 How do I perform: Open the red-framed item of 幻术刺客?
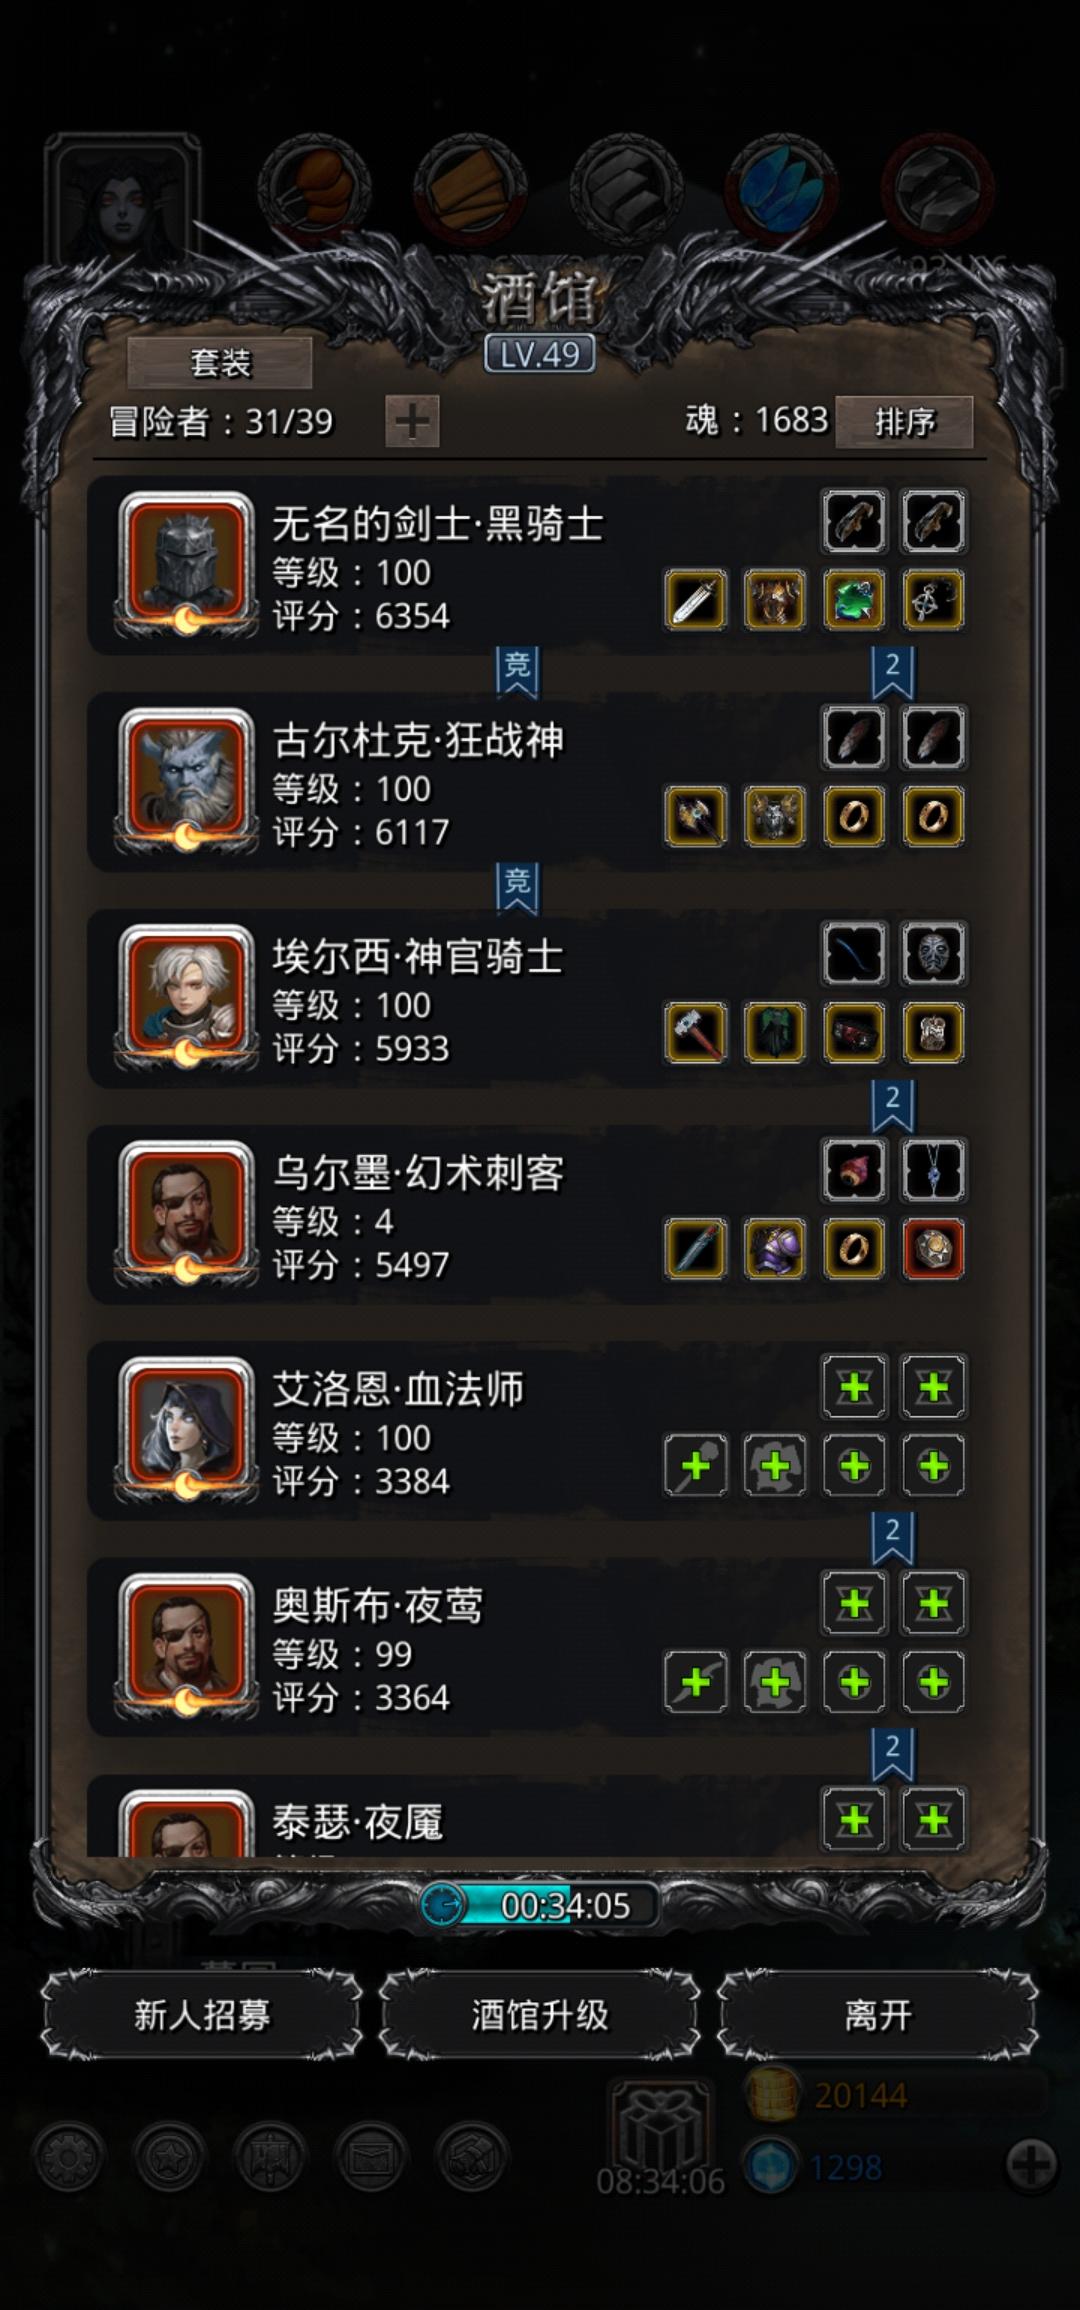coord(933,1248)
